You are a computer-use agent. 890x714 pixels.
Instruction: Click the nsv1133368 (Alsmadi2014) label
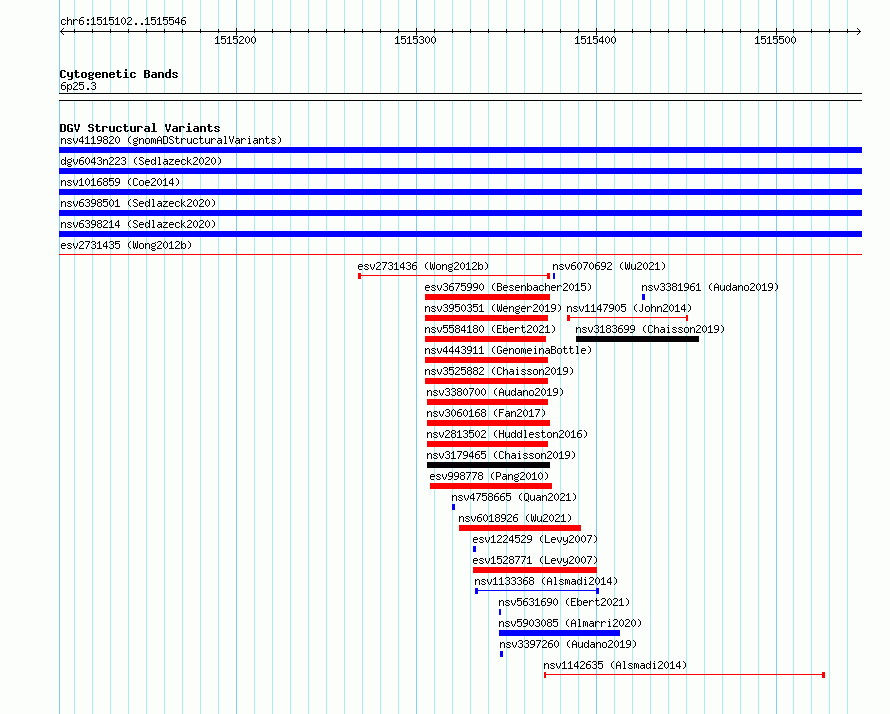click(546, 581)
